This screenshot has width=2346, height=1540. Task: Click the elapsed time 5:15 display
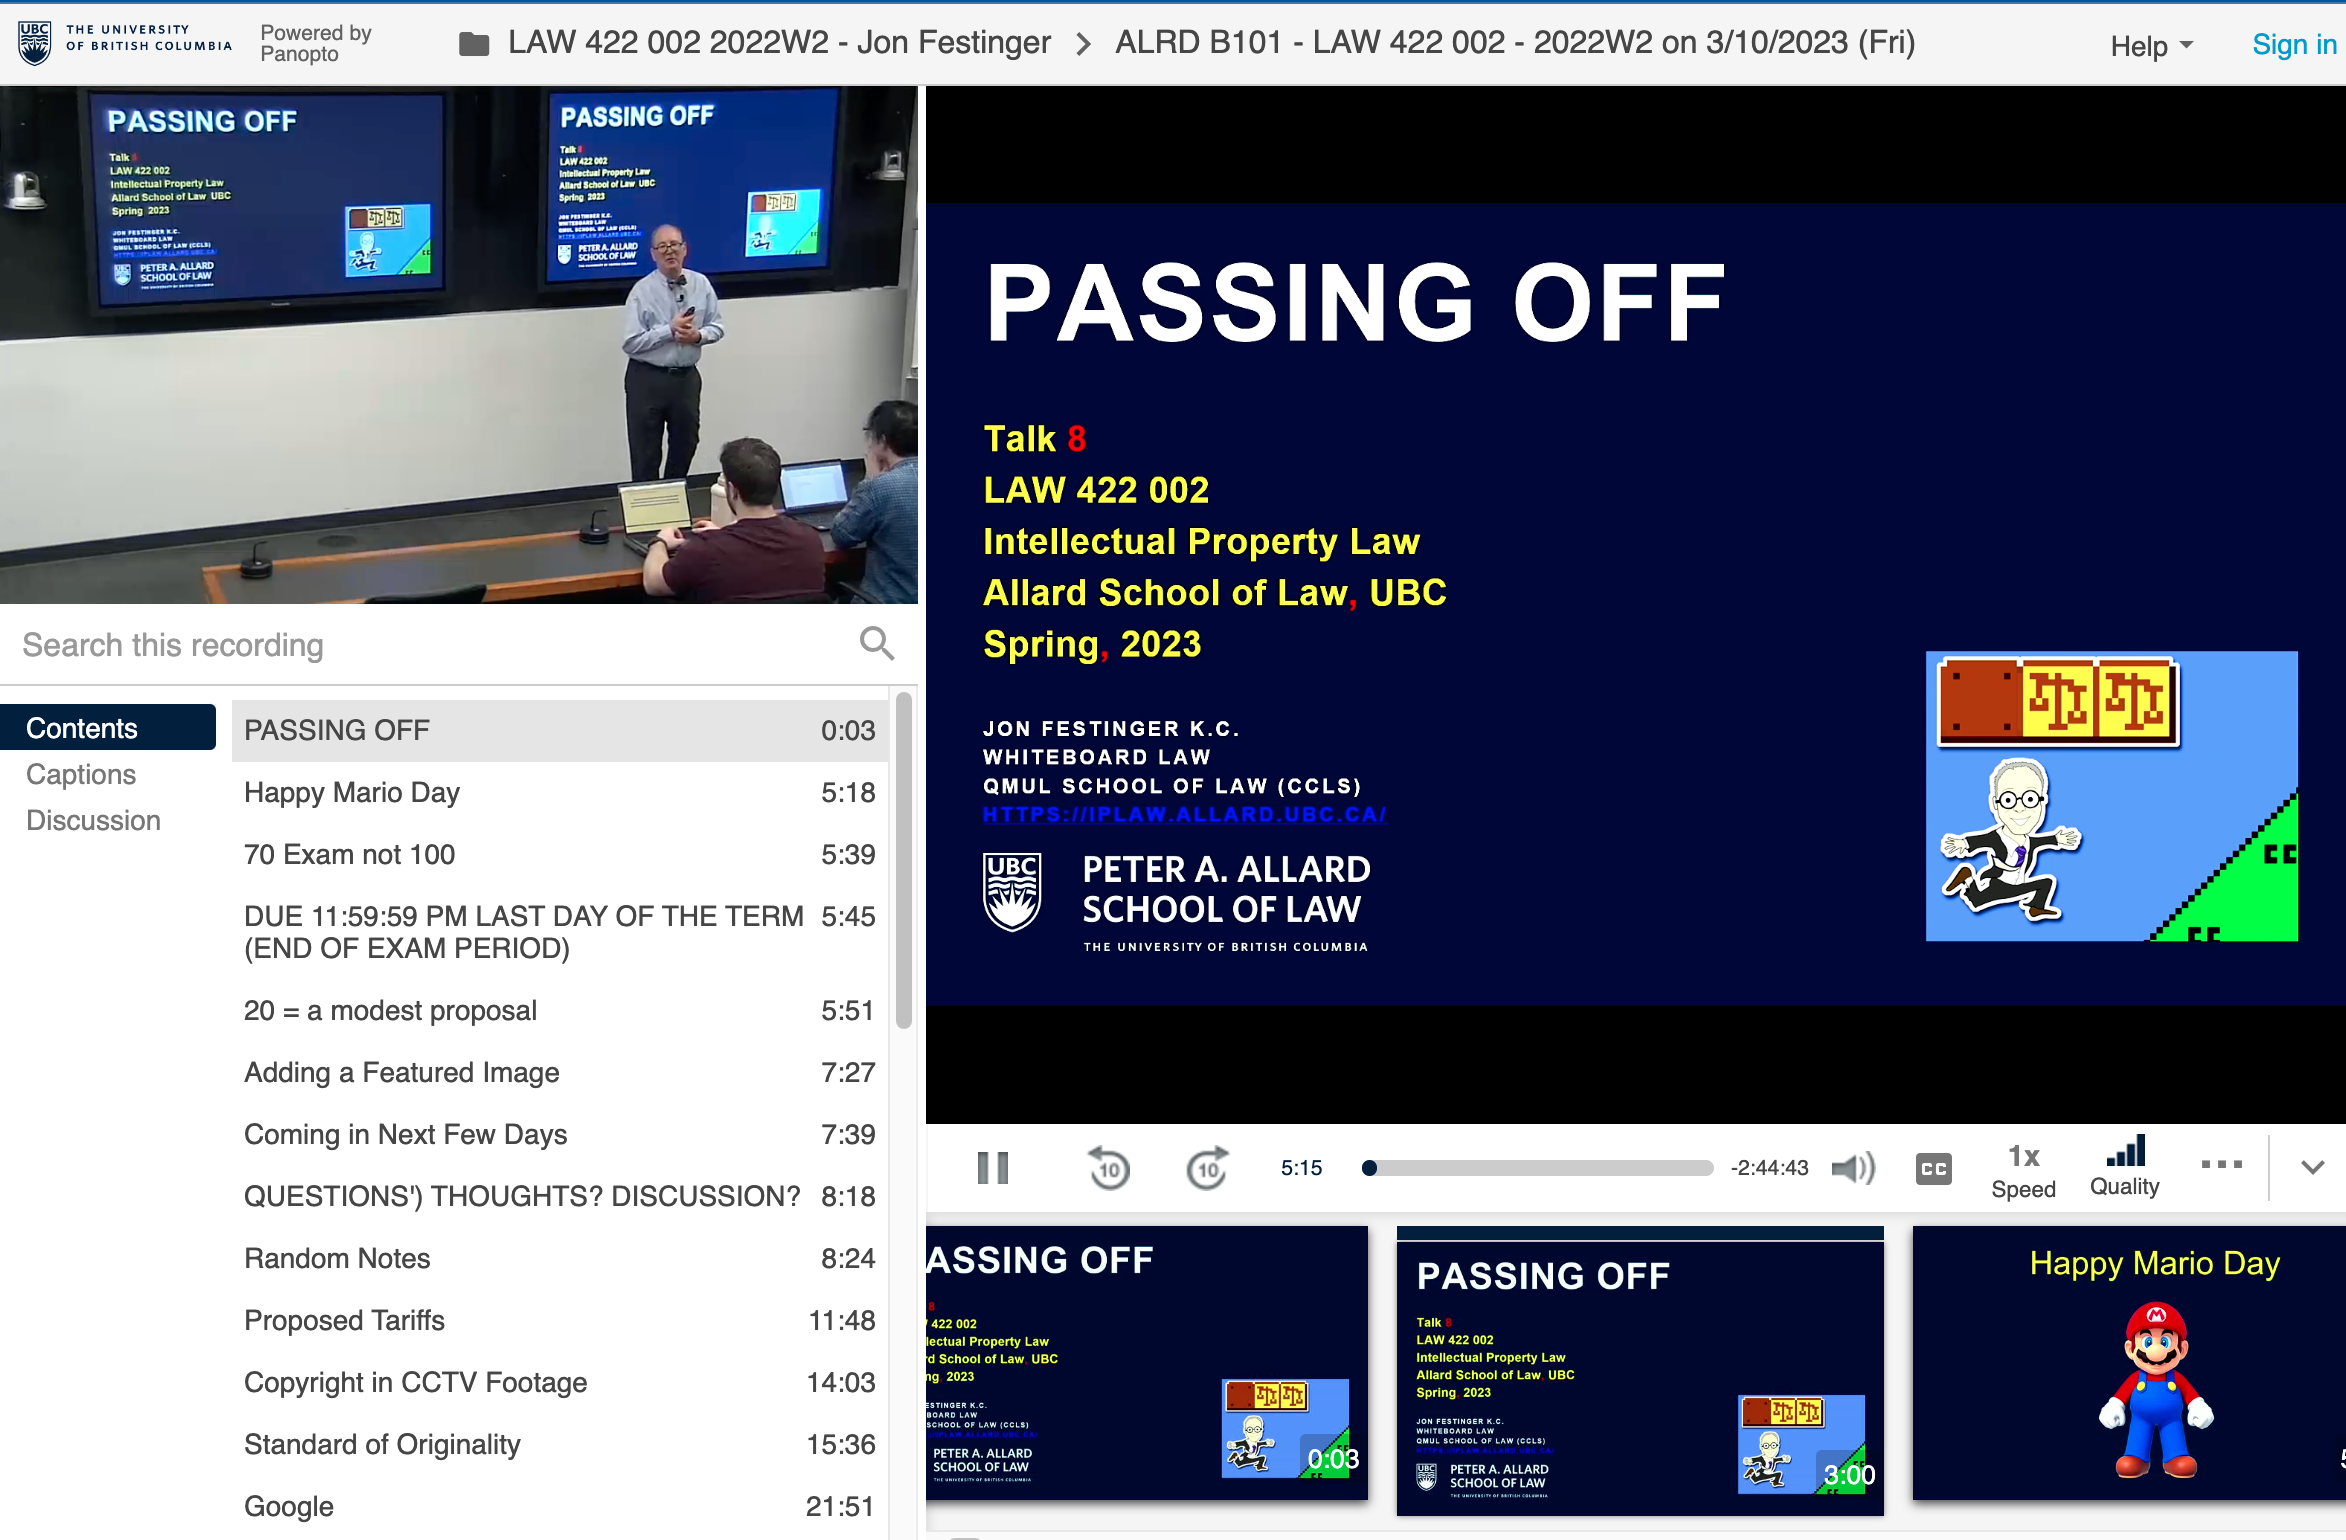[1301, 1167]
